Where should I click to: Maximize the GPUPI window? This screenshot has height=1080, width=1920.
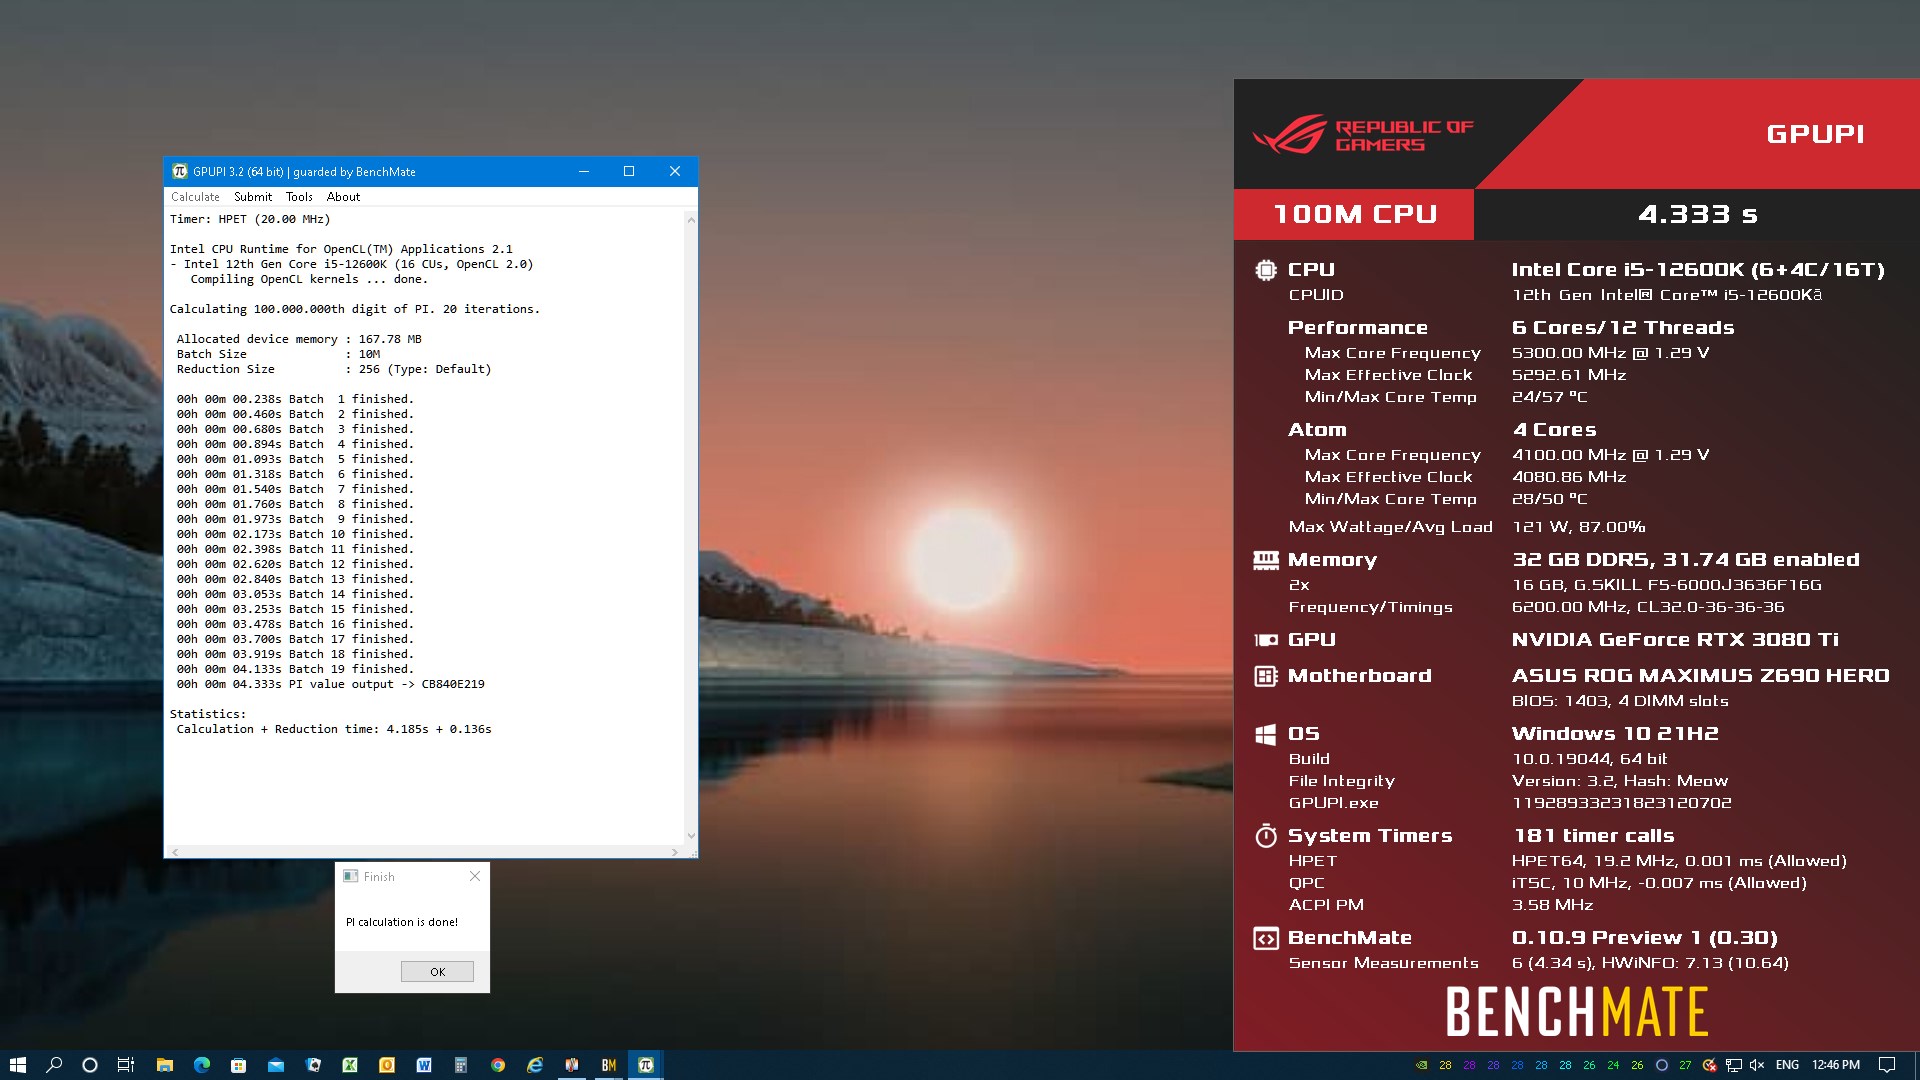pyautogui.click(x=629, y=171)
